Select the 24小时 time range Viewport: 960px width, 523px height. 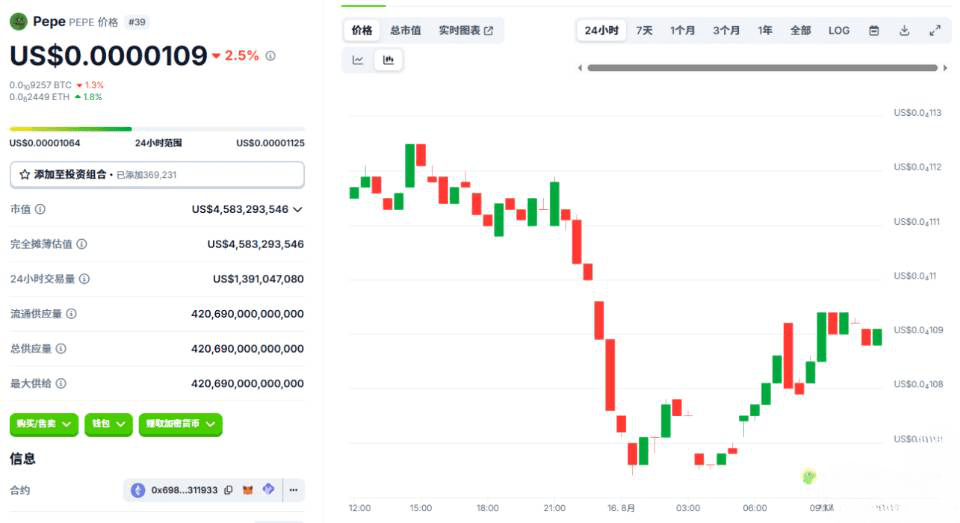tap(601, 31)
